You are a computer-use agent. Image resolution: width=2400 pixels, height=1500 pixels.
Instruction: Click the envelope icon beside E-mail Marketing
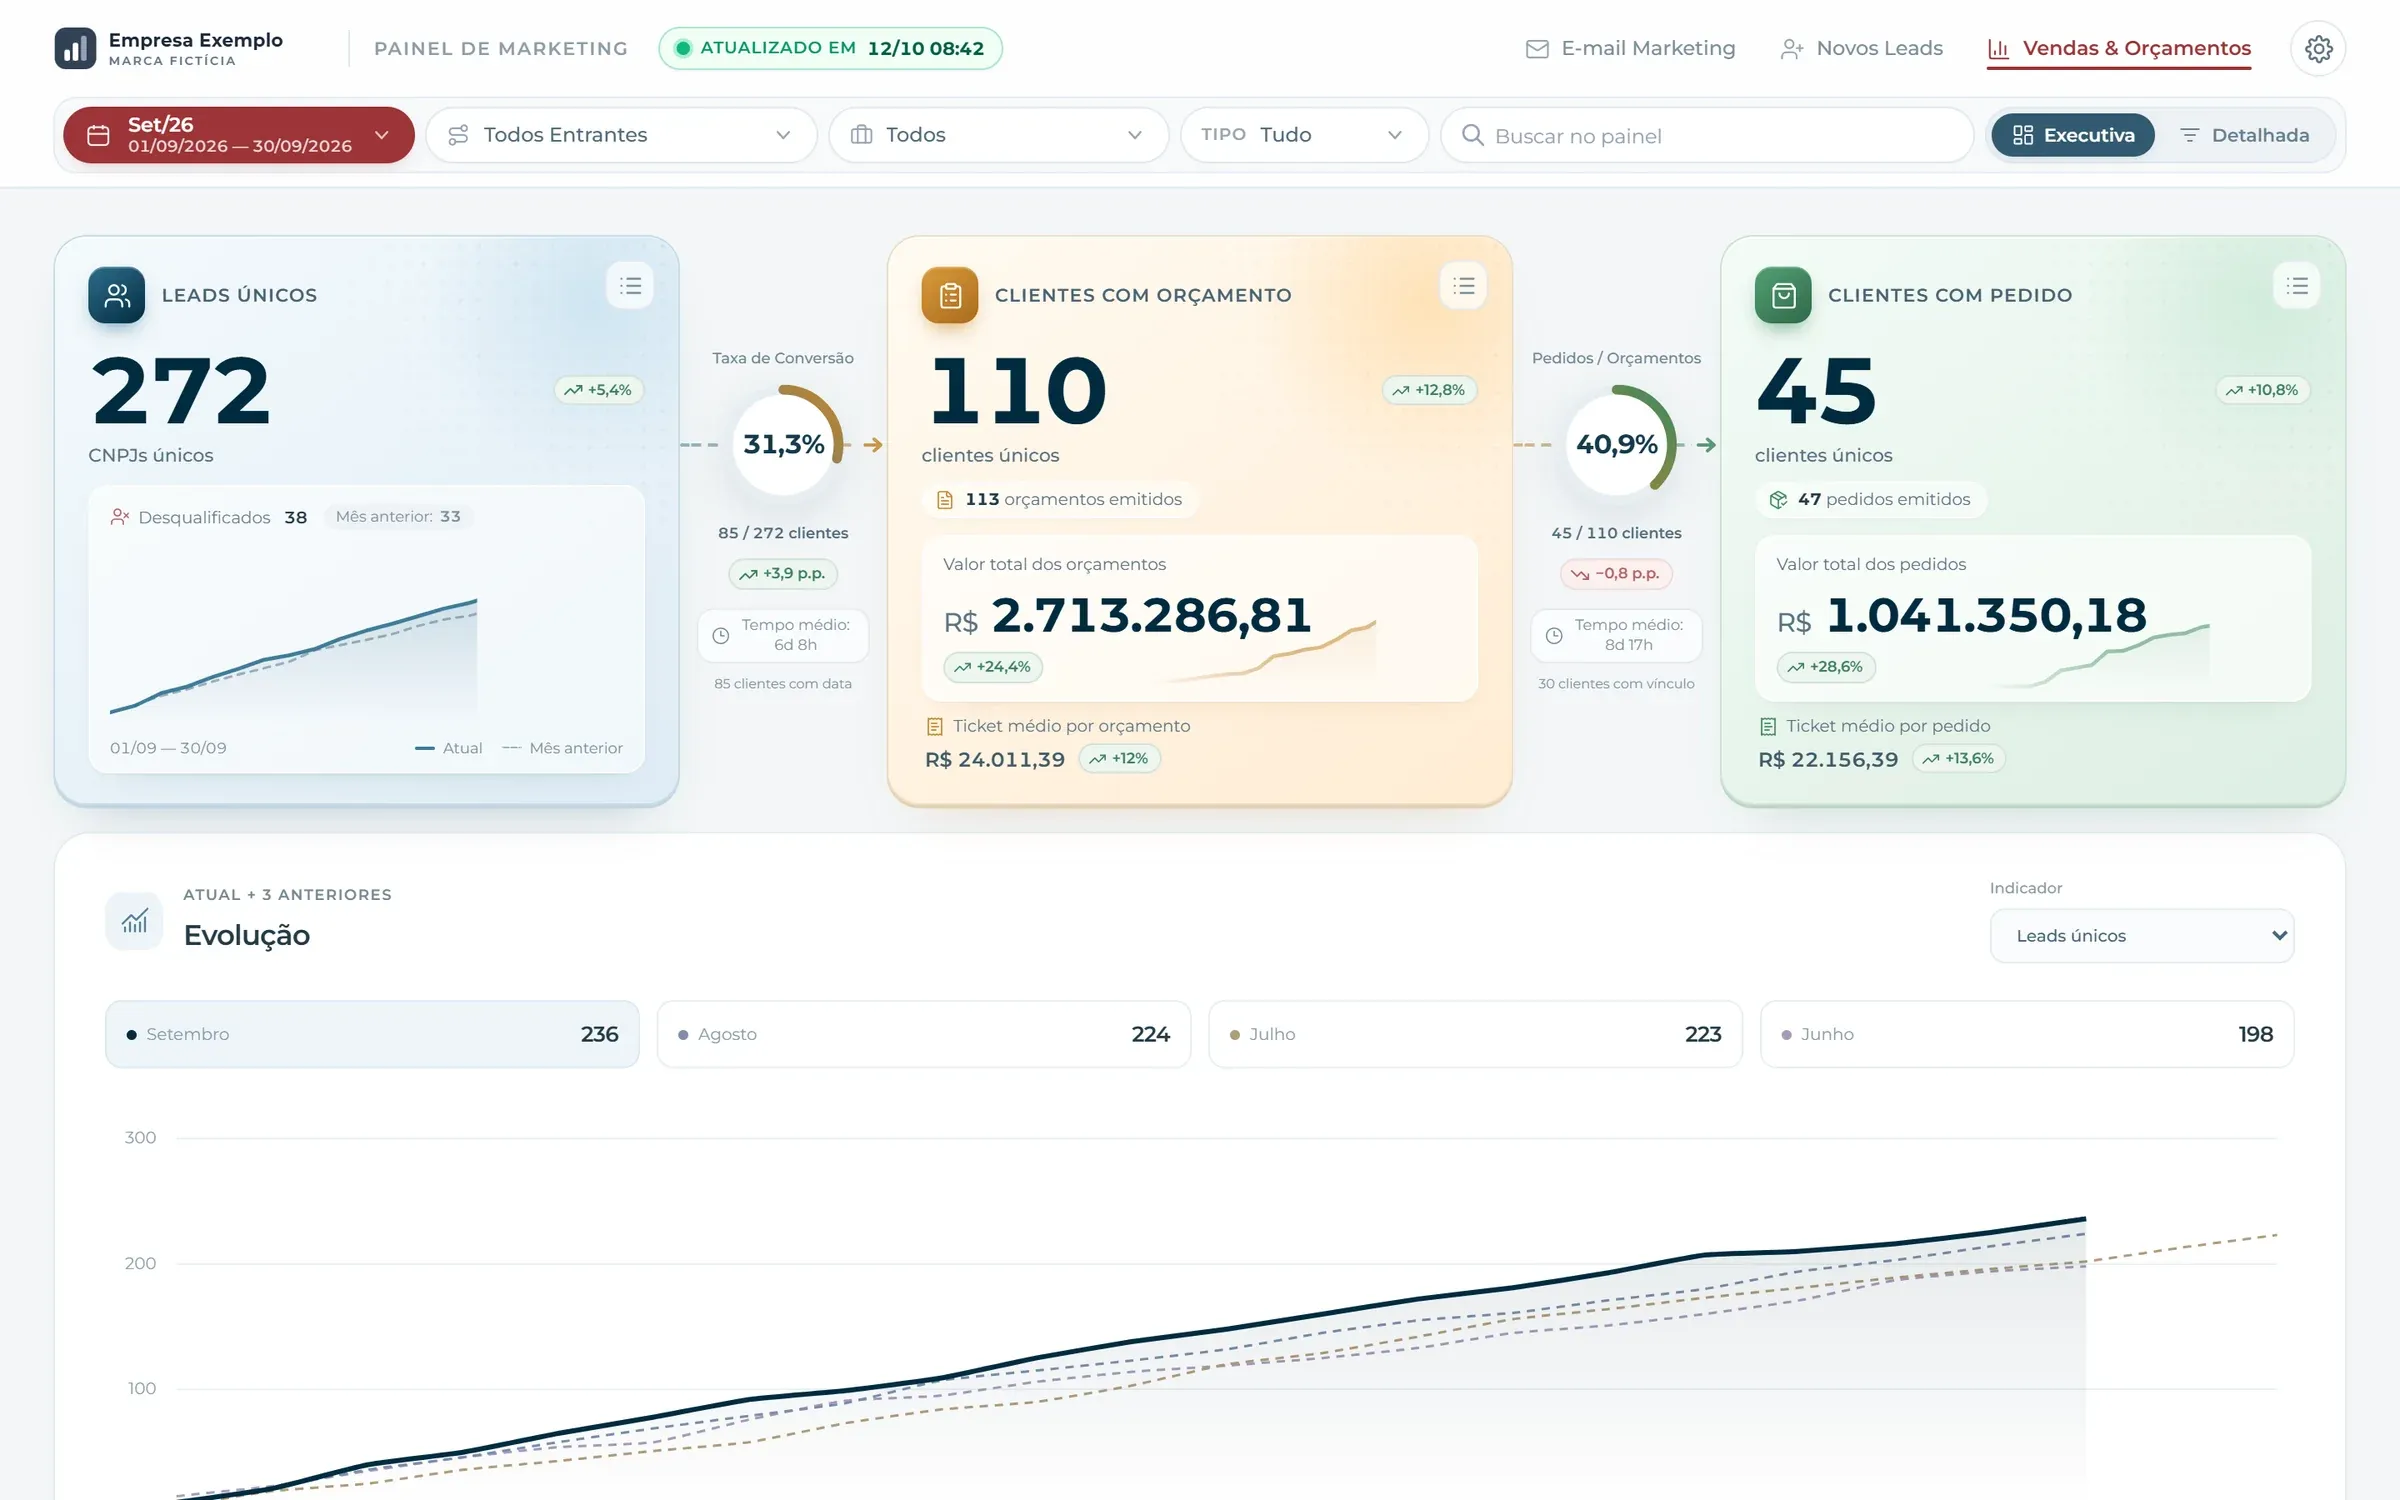(x=1537, y=49)
